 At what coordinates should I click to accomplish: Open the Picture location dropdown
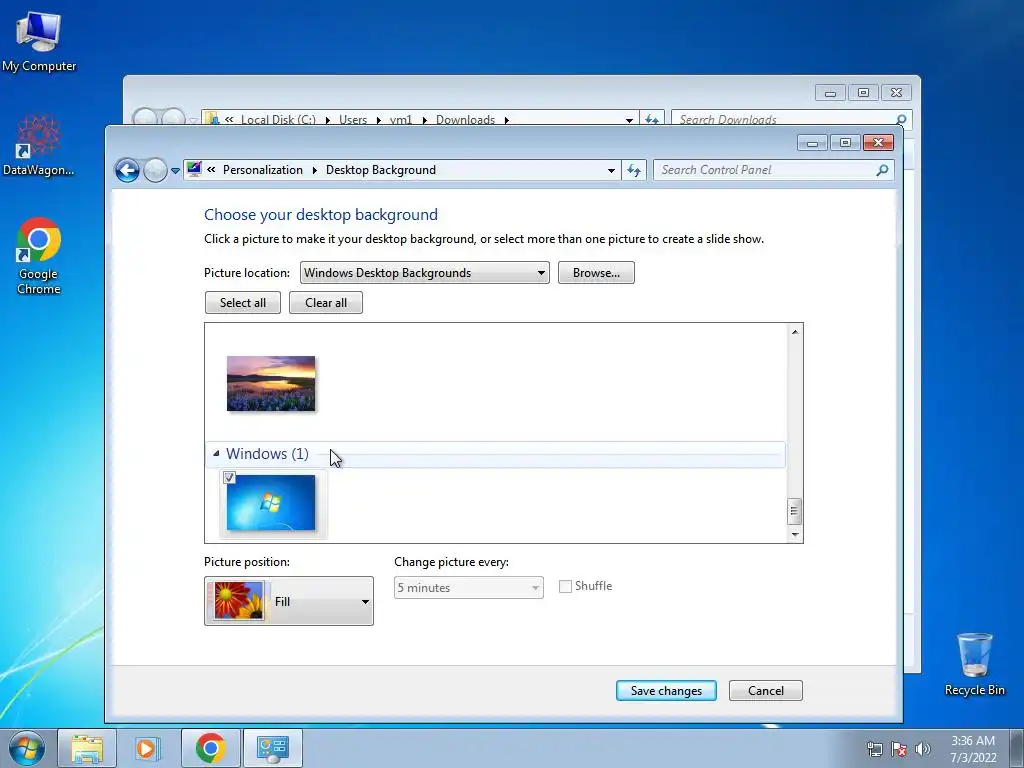[x=424, y=273]
